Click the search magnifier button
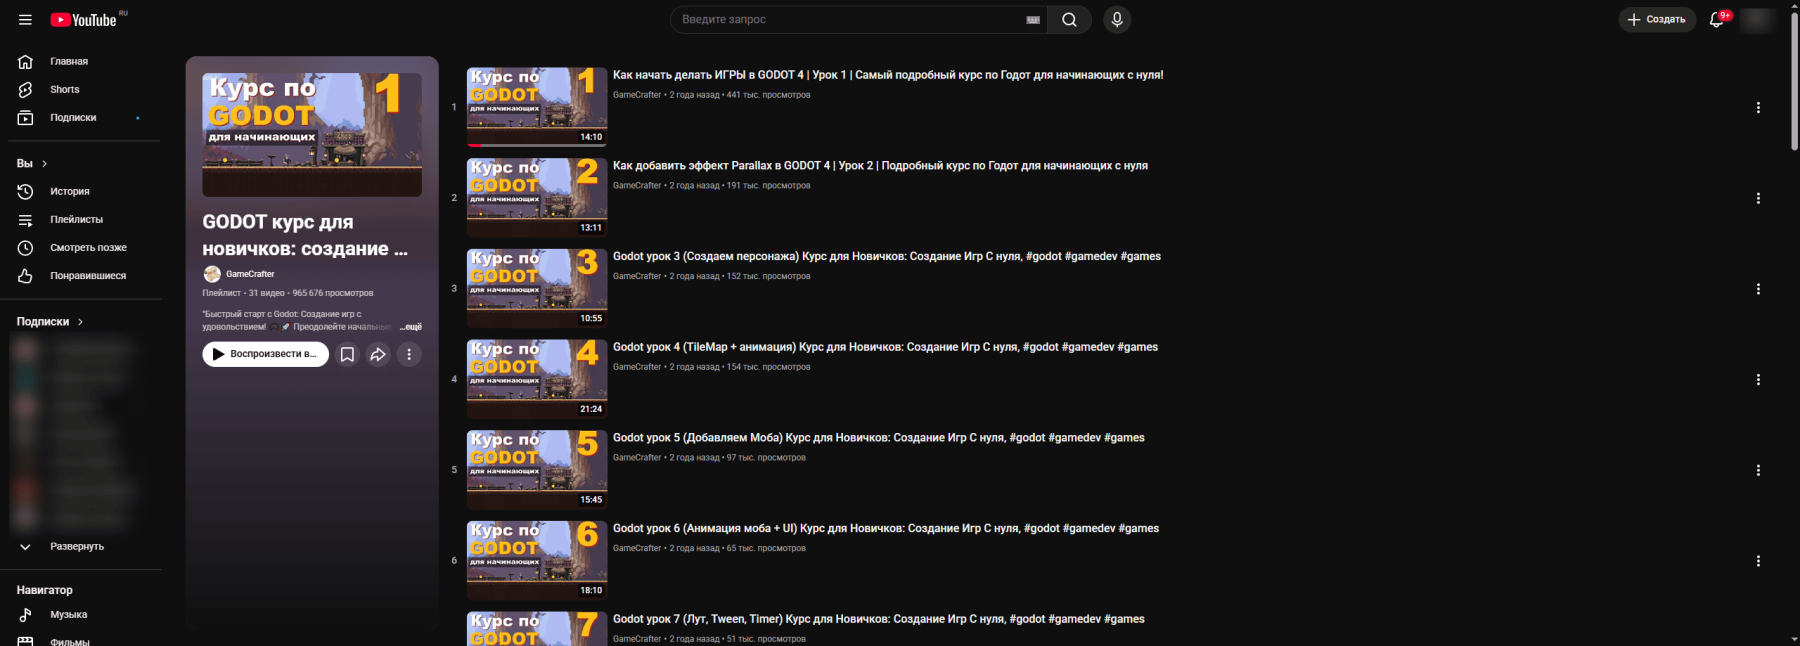 tap(1069, 20)
